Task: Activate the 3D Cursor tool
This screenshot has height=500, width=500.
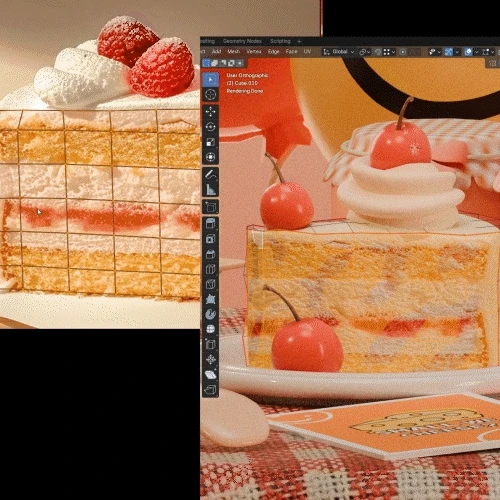Action: 210,95
